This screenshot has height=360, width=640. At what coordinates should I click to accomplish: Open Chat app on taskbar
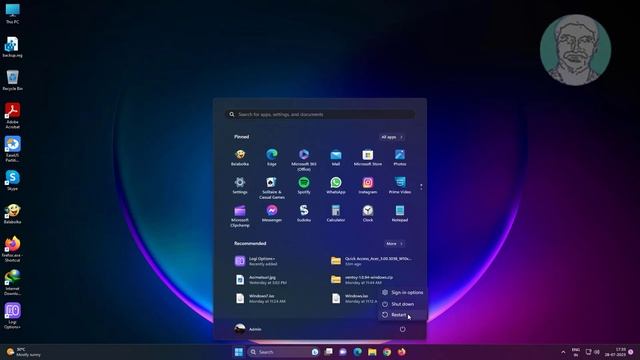click(343, 352)
